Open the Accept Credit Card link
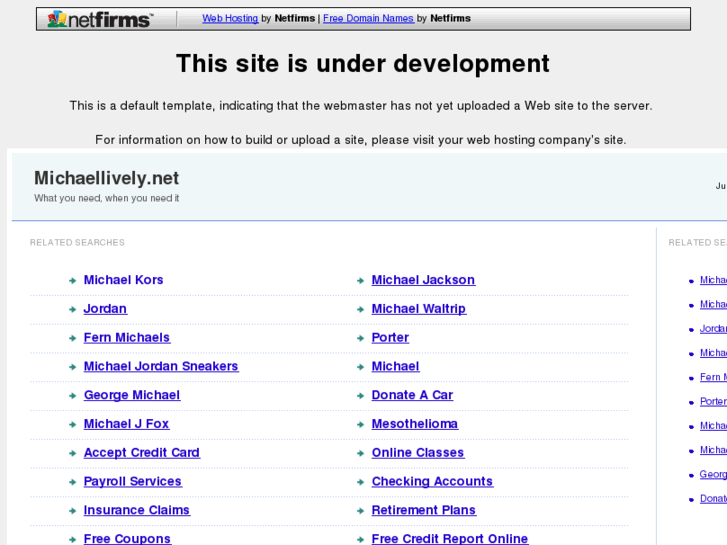This screenshot has height=545, width=727. tap(141, 452)
